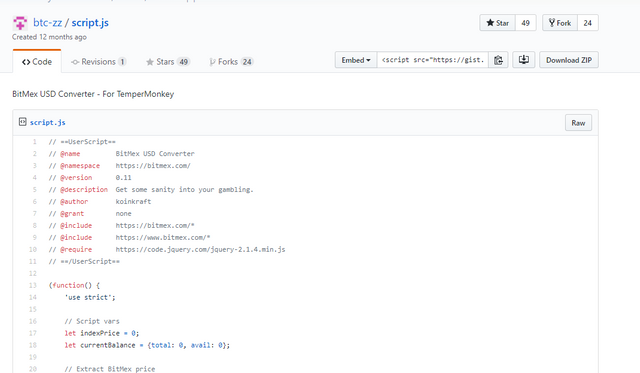Viewport: 640px width, 373px height.
Task: Click 'Created 12 months ago' text
Action: click(x=49, y=37)
